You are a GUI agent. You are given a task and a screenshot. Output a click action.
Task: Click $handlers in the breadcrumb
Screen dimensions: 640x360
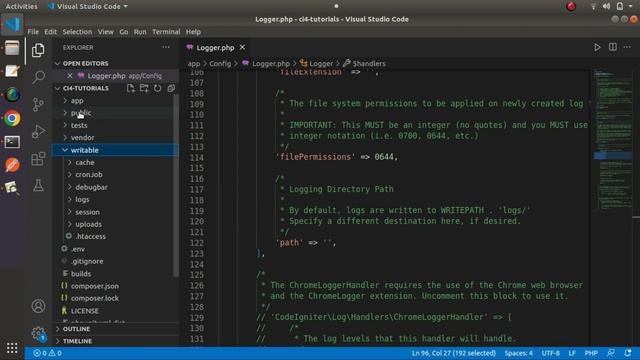tap(364, 64)
